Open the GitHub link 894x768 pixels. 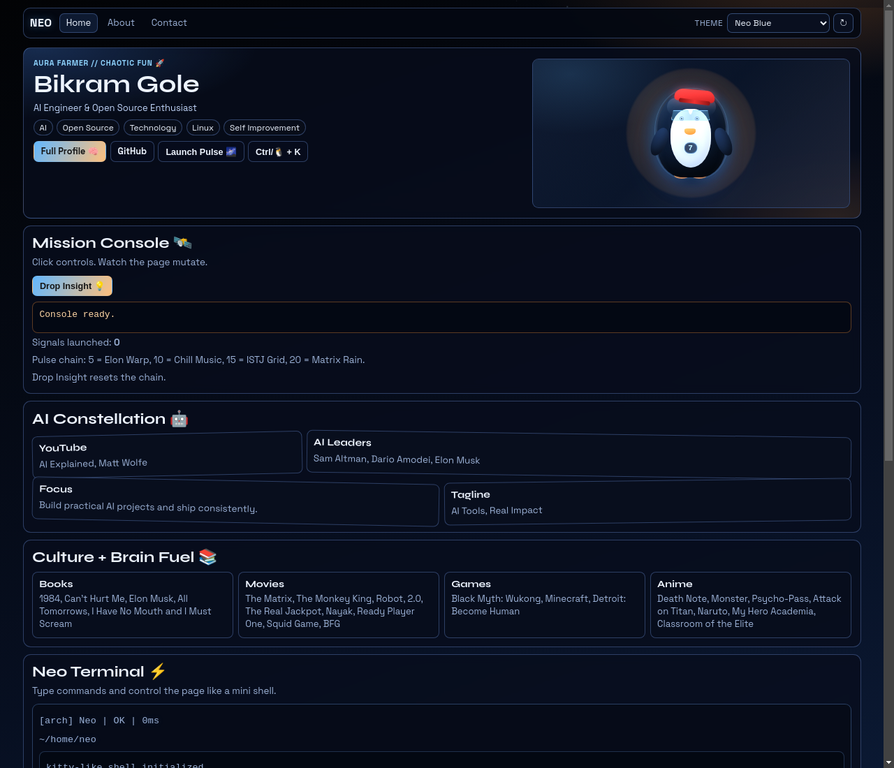132,151
